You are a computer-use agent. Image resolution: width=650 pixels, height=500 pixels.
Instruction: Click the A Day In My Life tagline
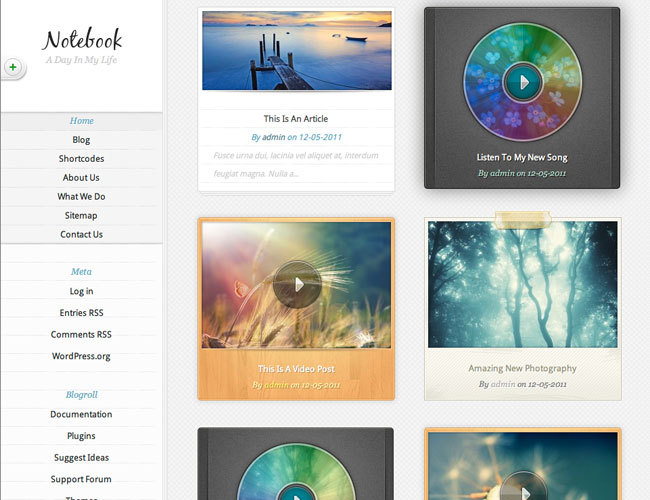point(81,60)
